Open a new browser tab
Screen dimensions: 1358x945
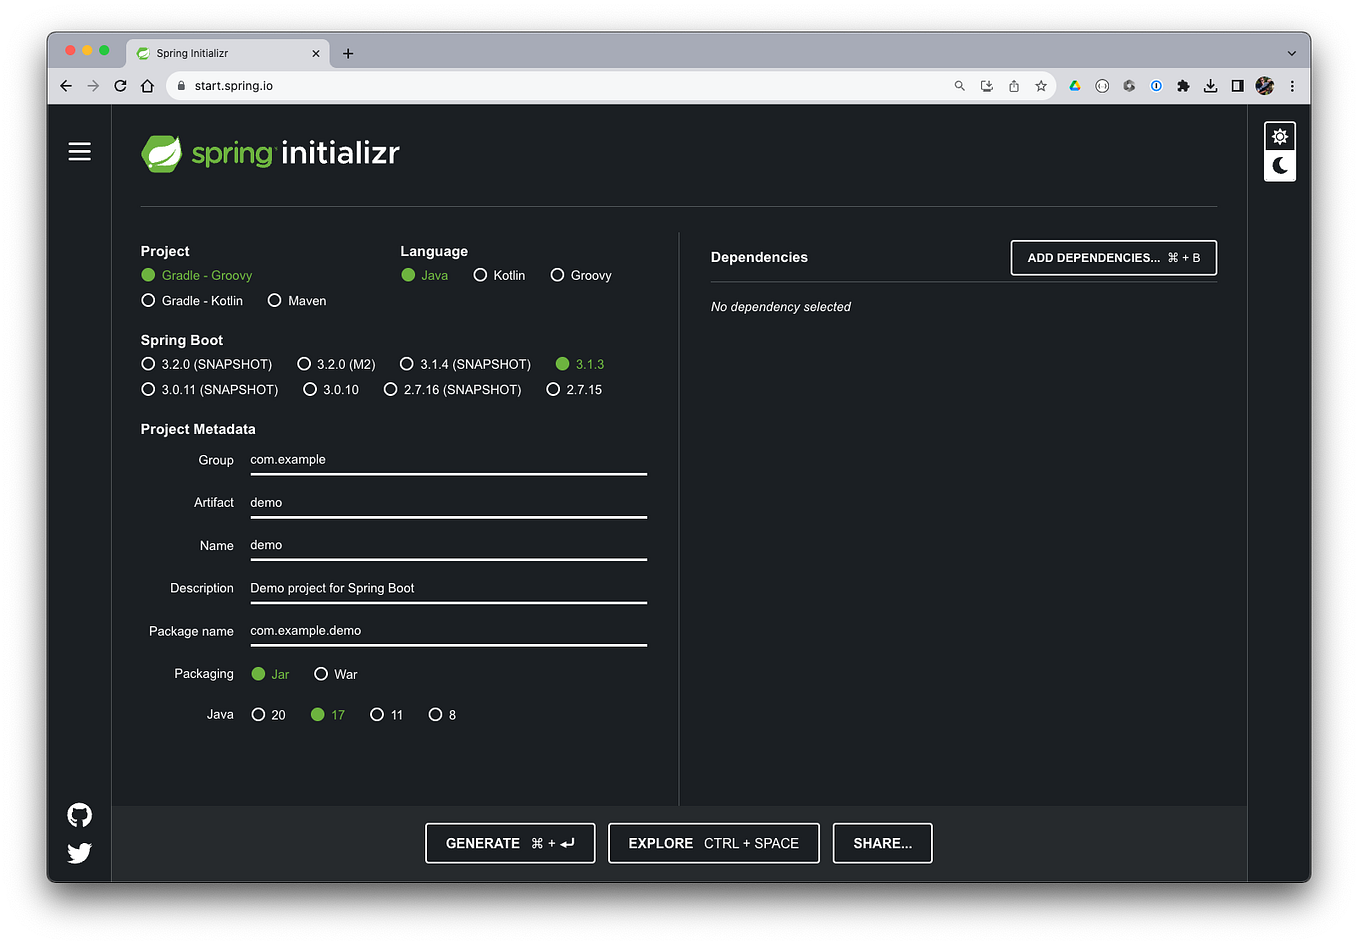click(348, 53)
